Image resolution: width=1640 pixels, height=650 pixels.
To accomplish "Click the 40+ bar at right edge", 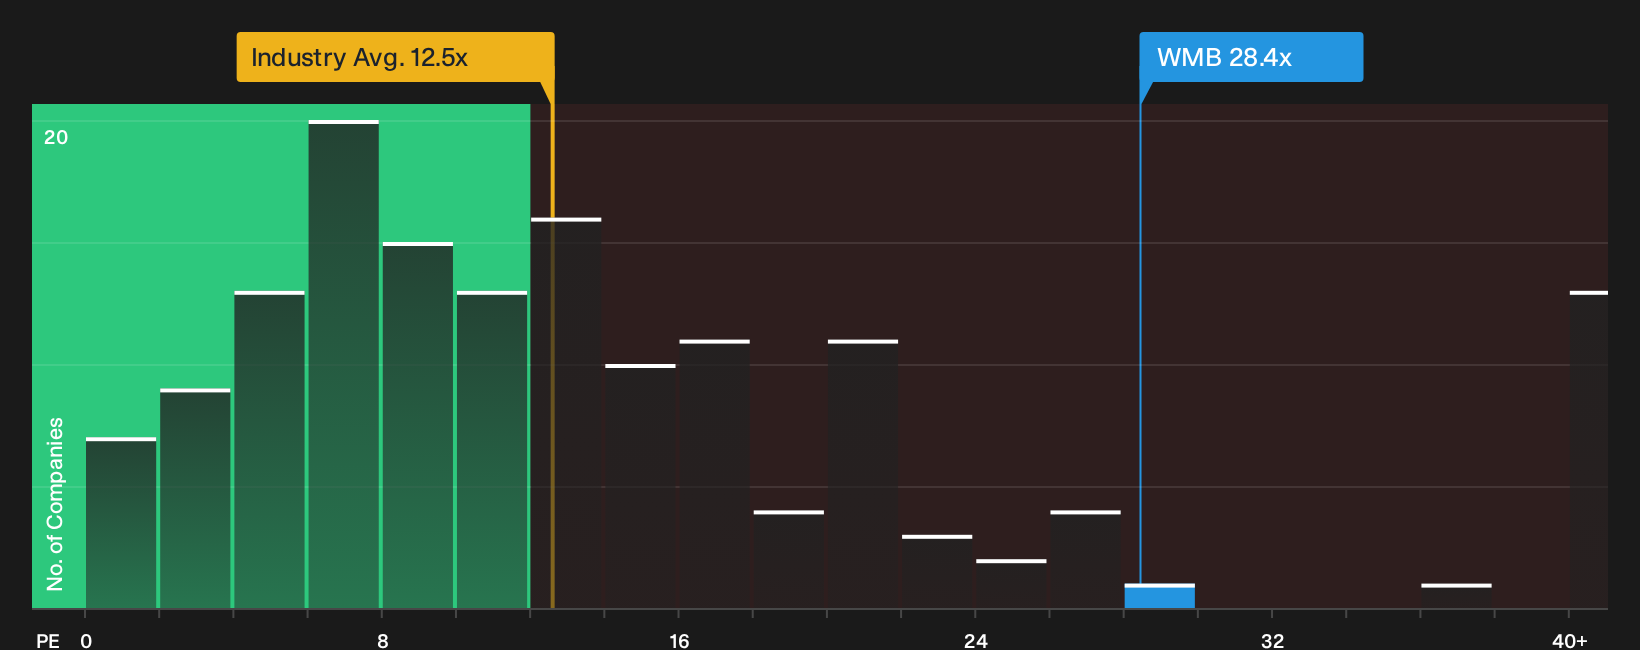I will (1588, 450).
